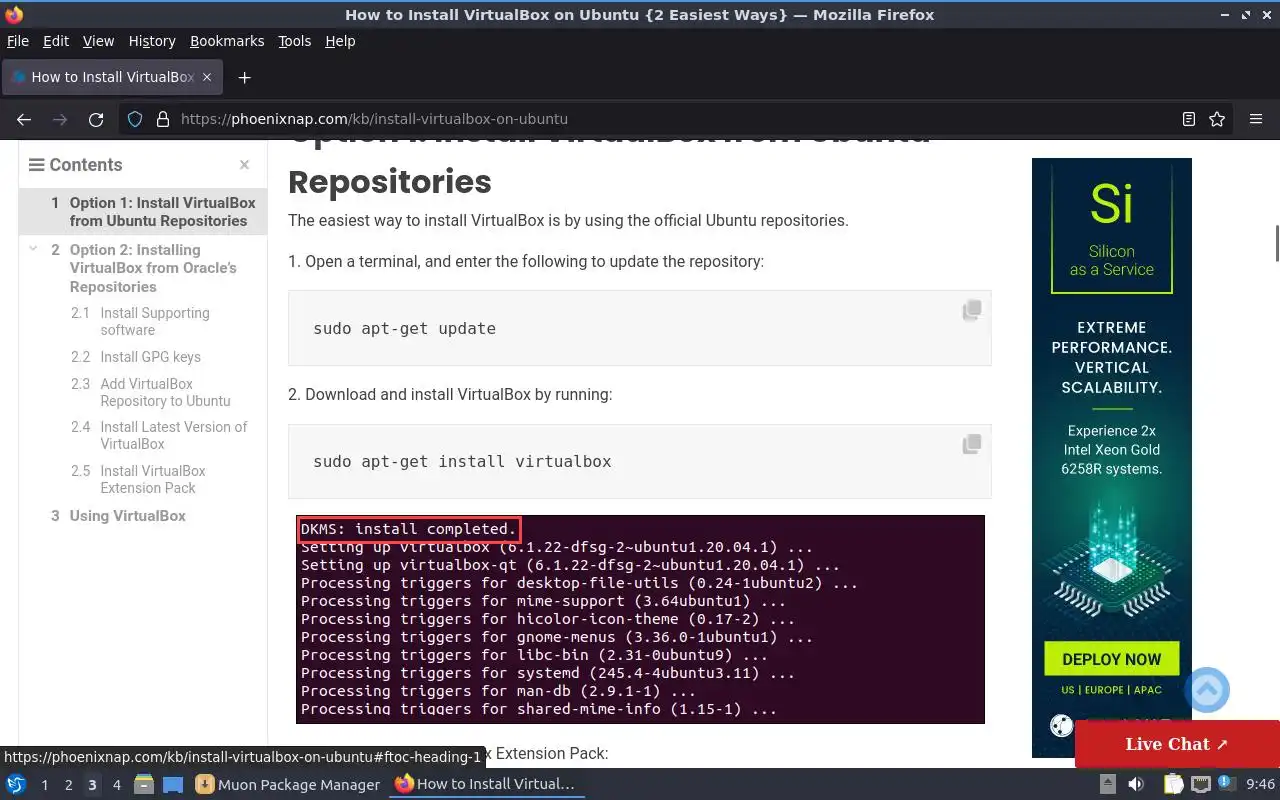Toggle Reader View in the address bar
The height and width of the screenshot is (800, 1280).
1189,119
